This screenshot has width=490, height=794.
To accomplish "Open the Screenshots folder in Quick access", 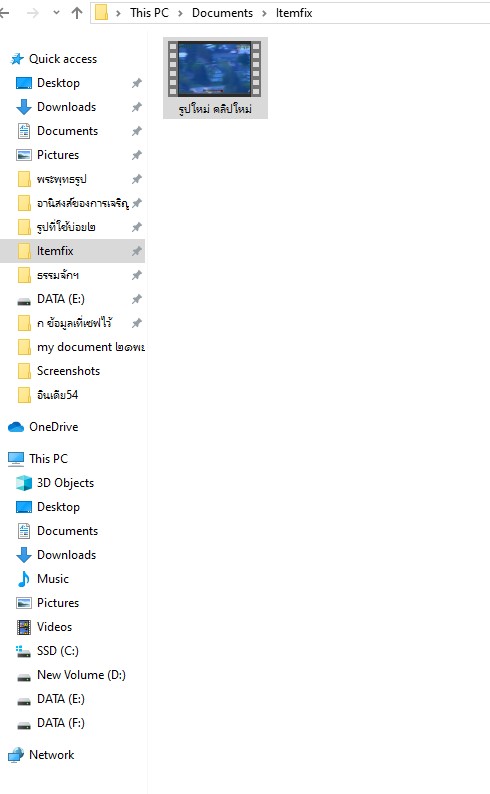I will 68,371.
